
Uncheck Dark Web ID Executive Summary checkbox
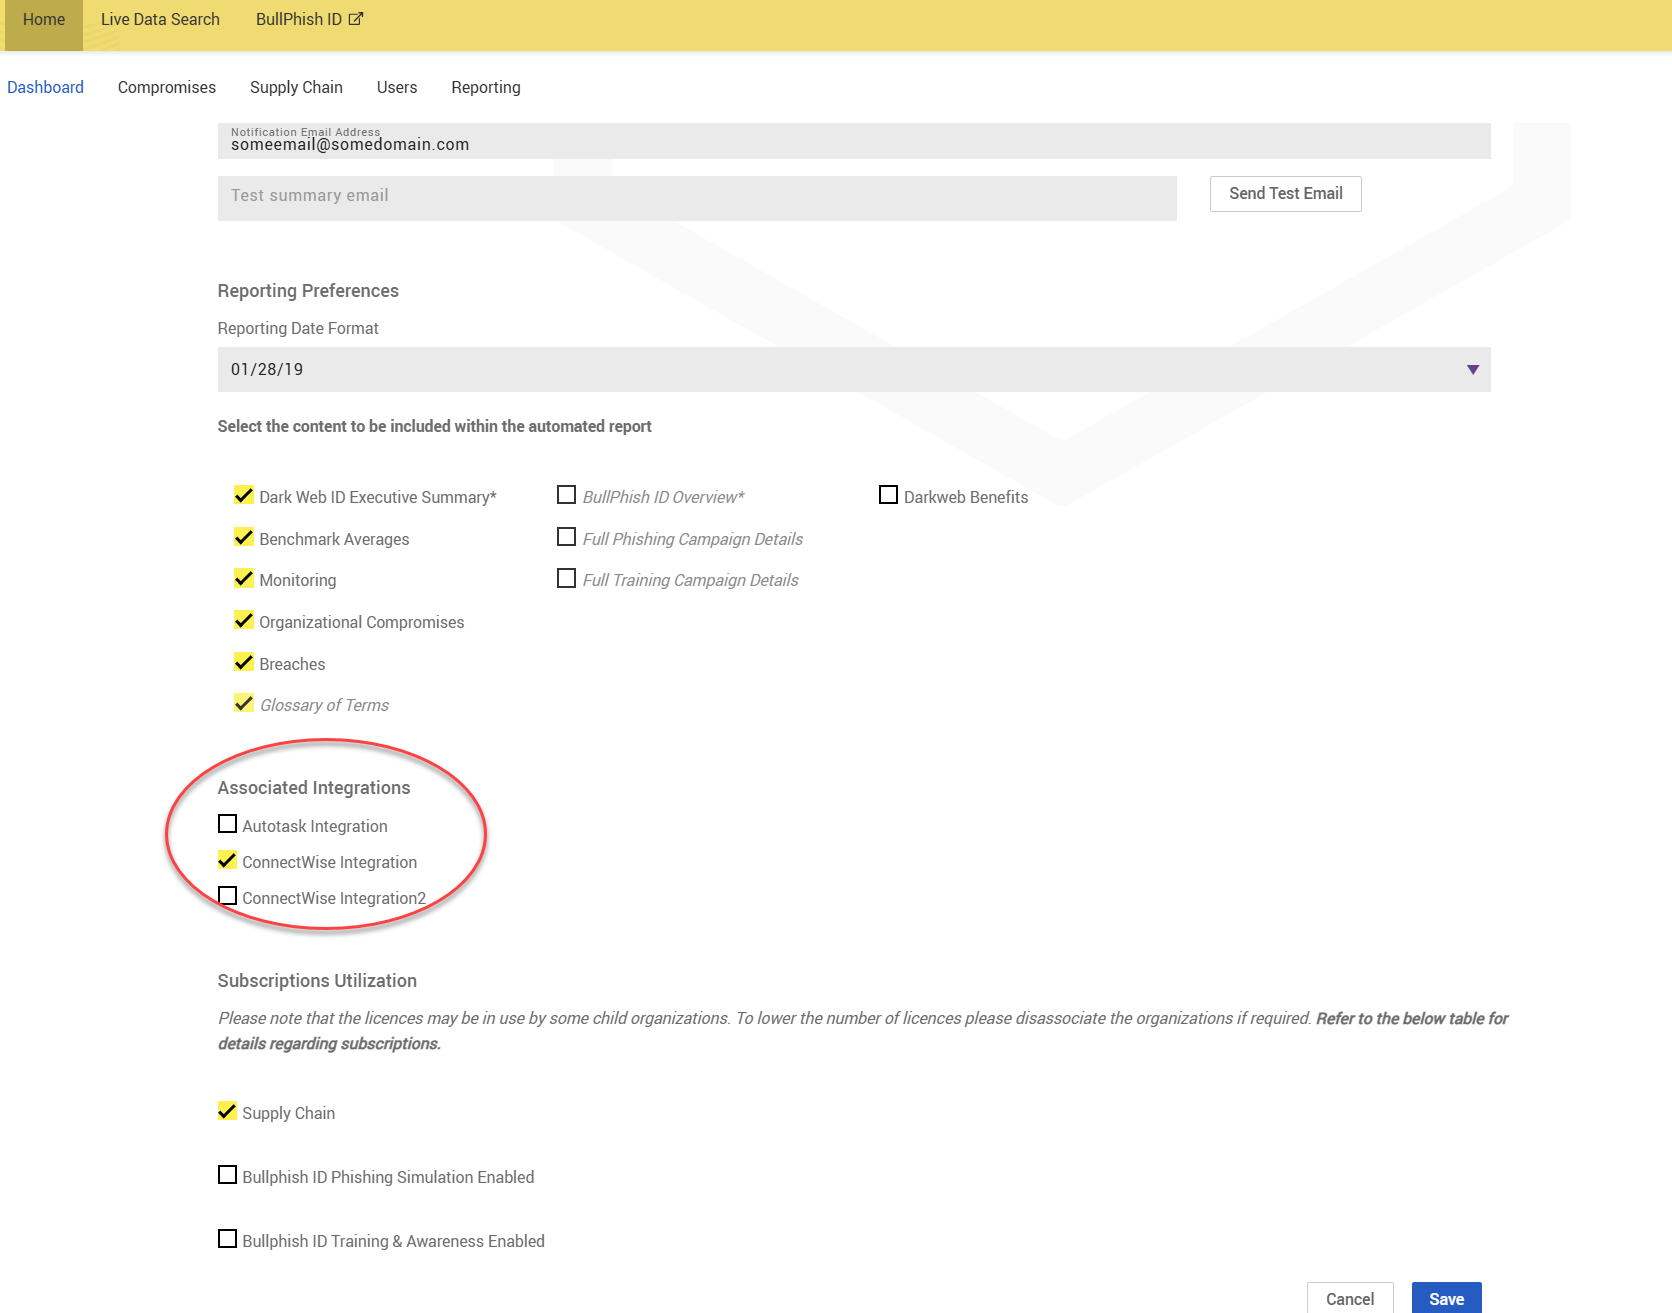click(x=243, y=496)
